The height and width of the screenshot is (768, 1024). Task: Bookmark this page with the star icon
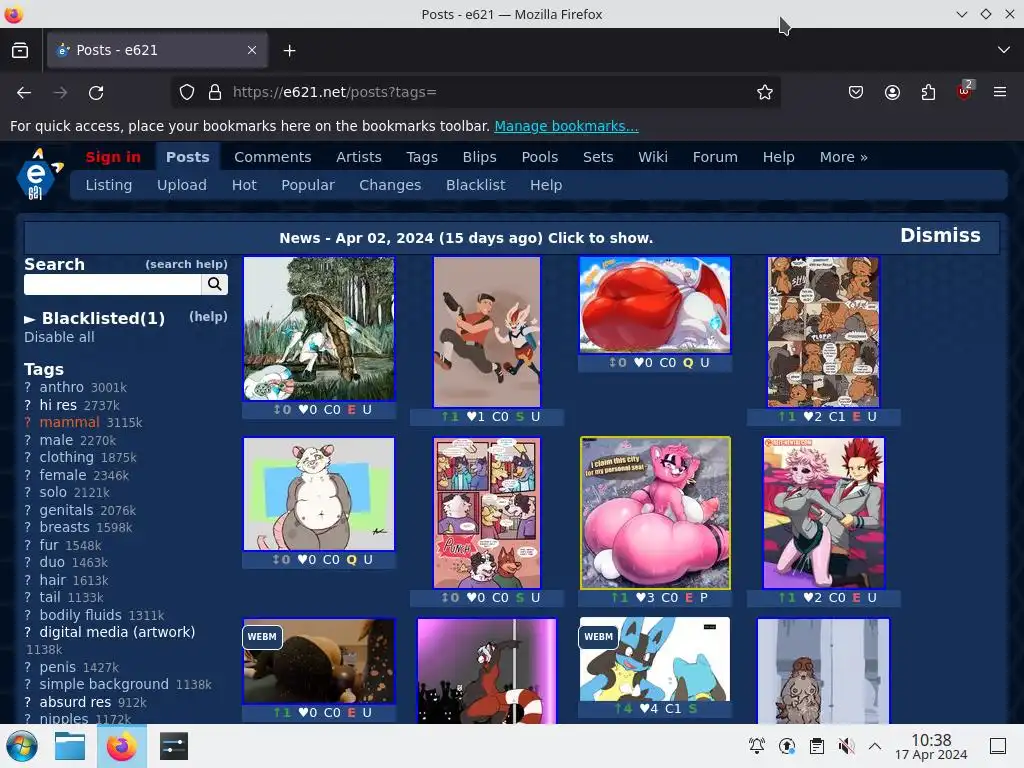765,92
